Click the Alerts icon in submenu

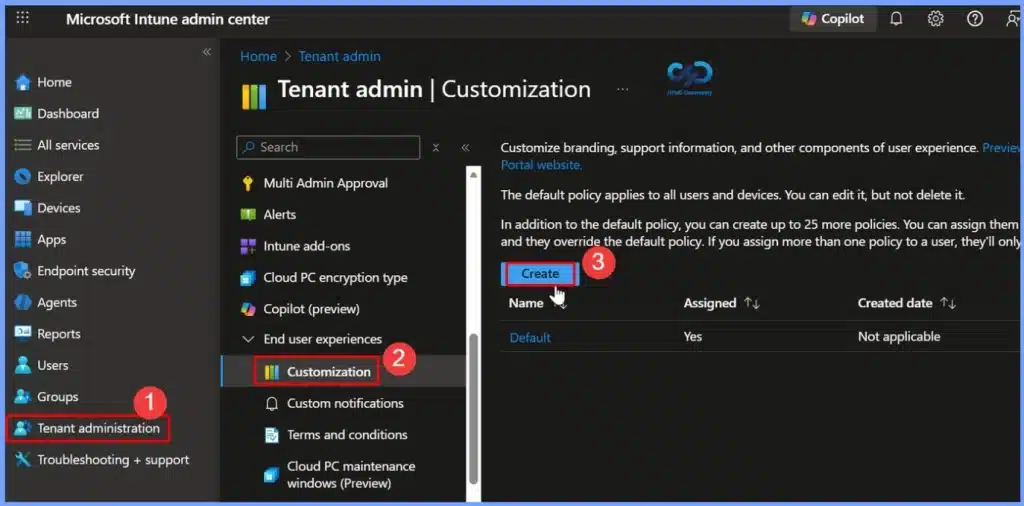[x=248, y=215]
